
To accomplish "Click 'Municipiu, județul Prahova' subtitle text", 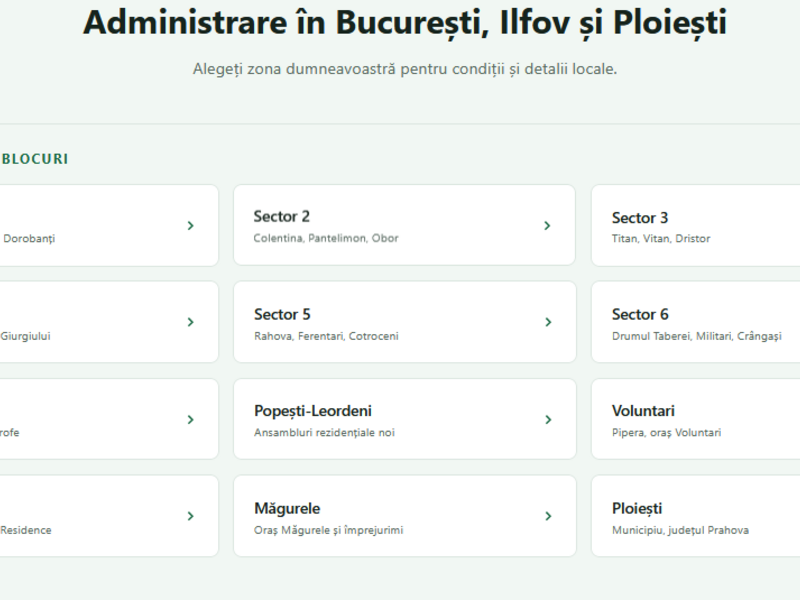I will pos(681,530).
